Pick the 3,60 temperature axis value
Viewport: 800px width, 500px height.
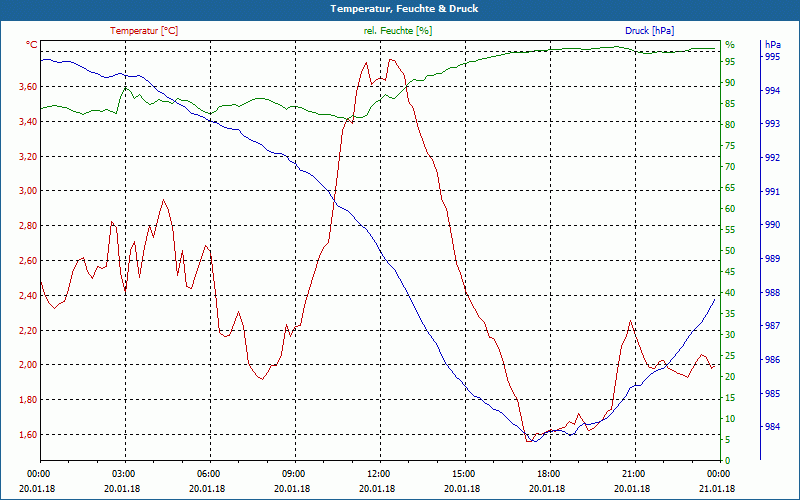(x=28, y=87)
